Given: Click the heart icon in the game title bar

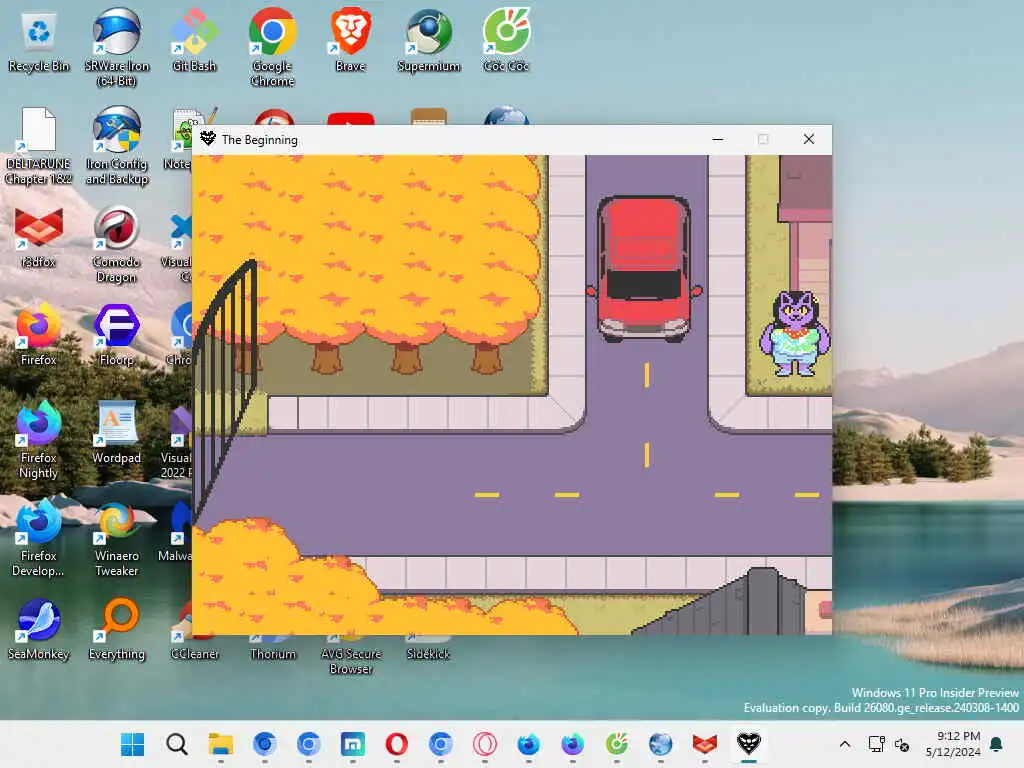Looking at the screenshot, I should coord(208,139).
